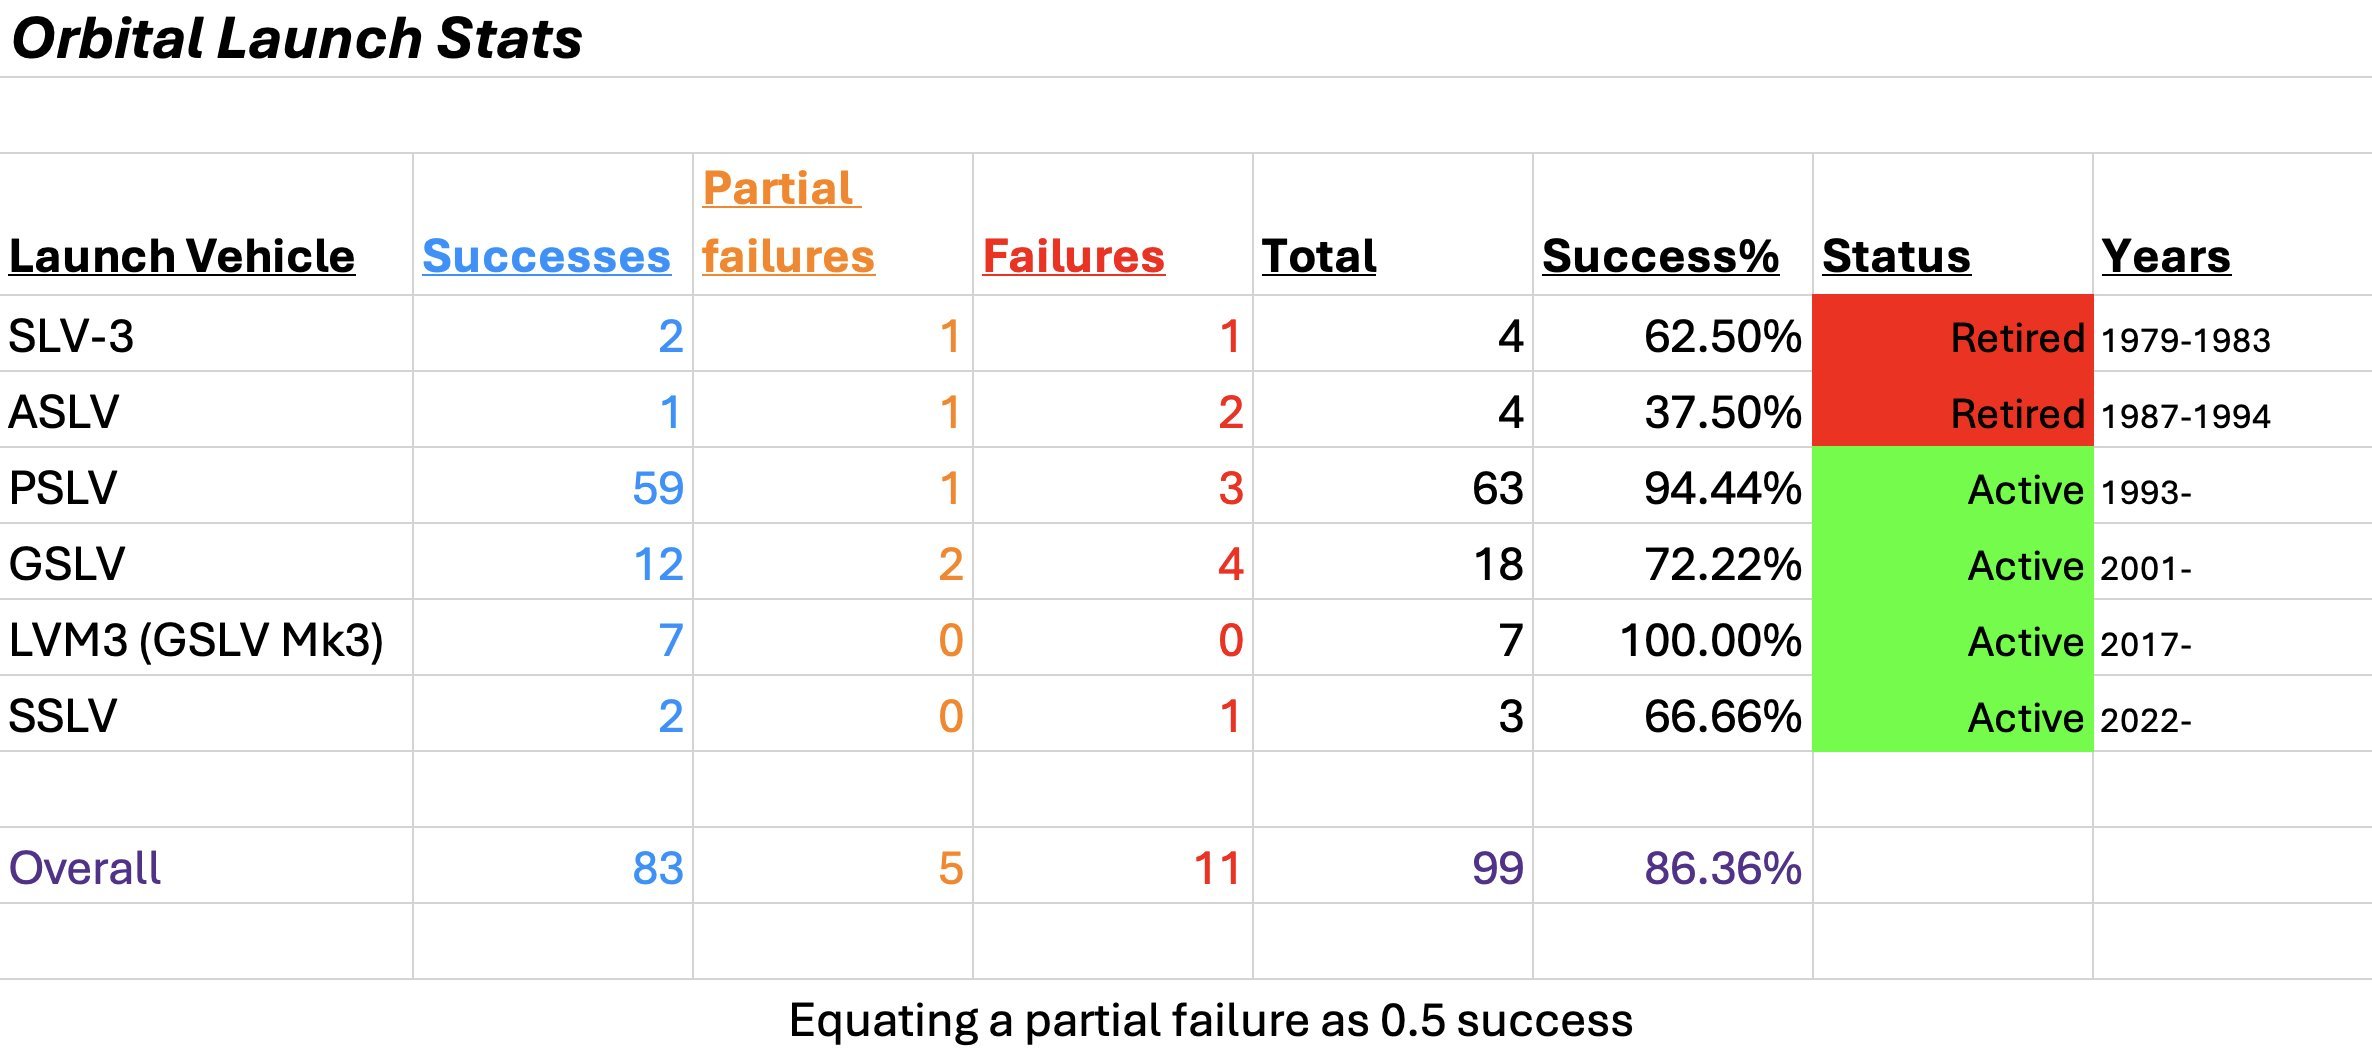Select the partial failure footnote text
The width and height of the screenshot is (2372, 1052).
1210,1020
